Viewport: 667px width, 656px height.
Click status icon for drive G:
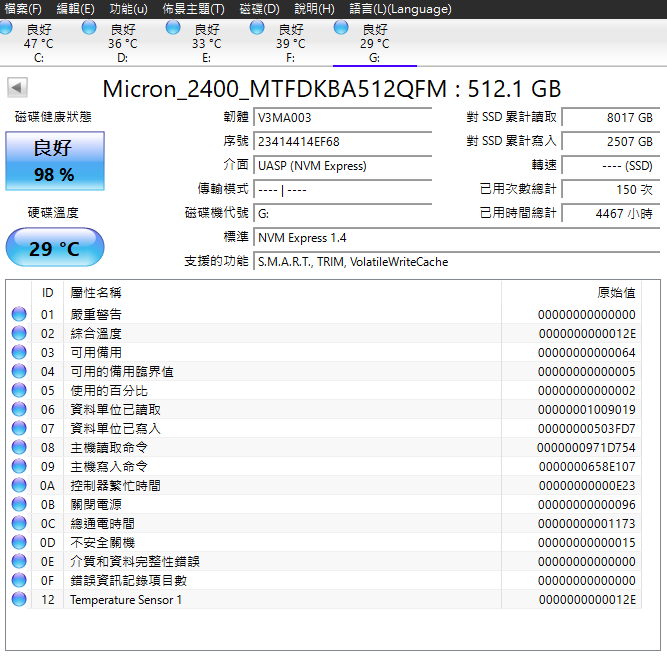click(x=341, y=28)
